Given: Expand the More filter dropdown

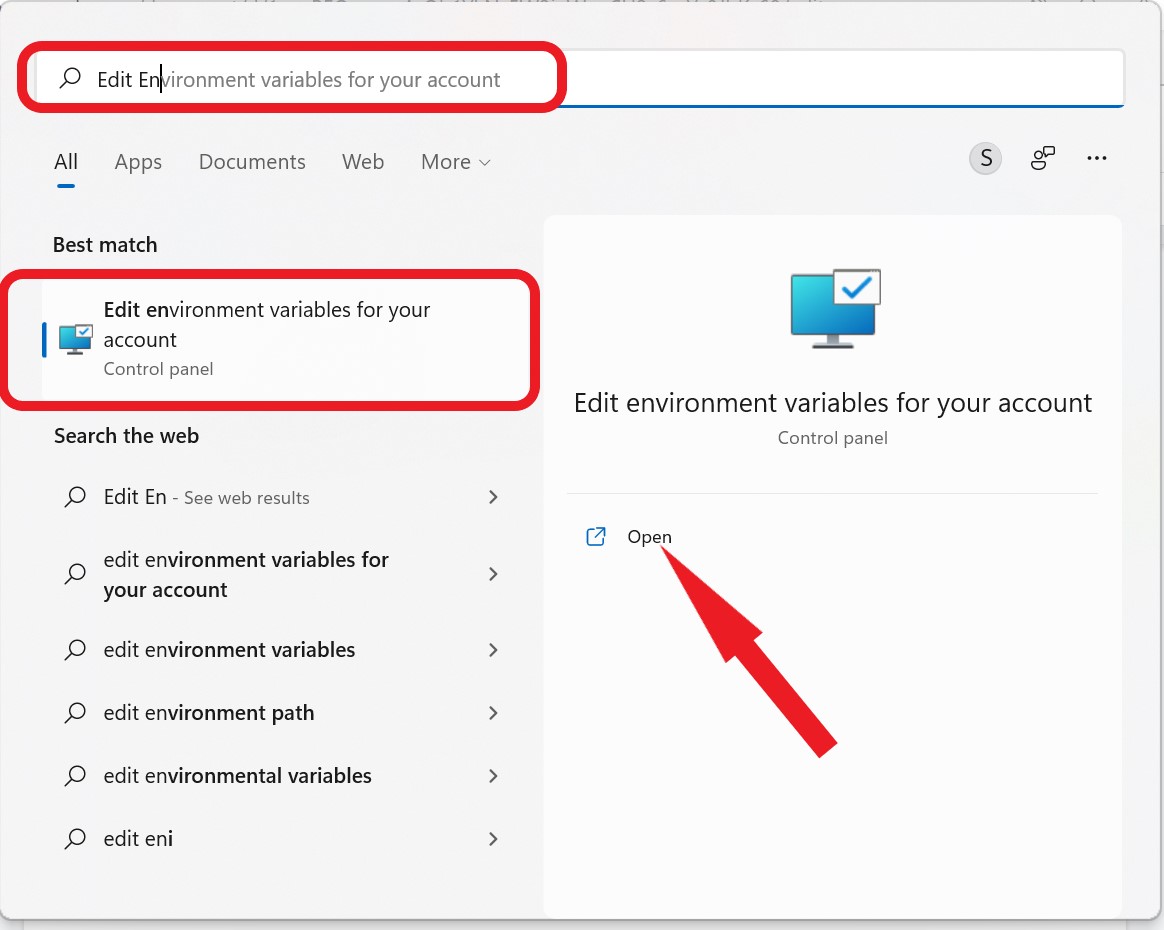Looking at the screenshot, I should point(456,162).
